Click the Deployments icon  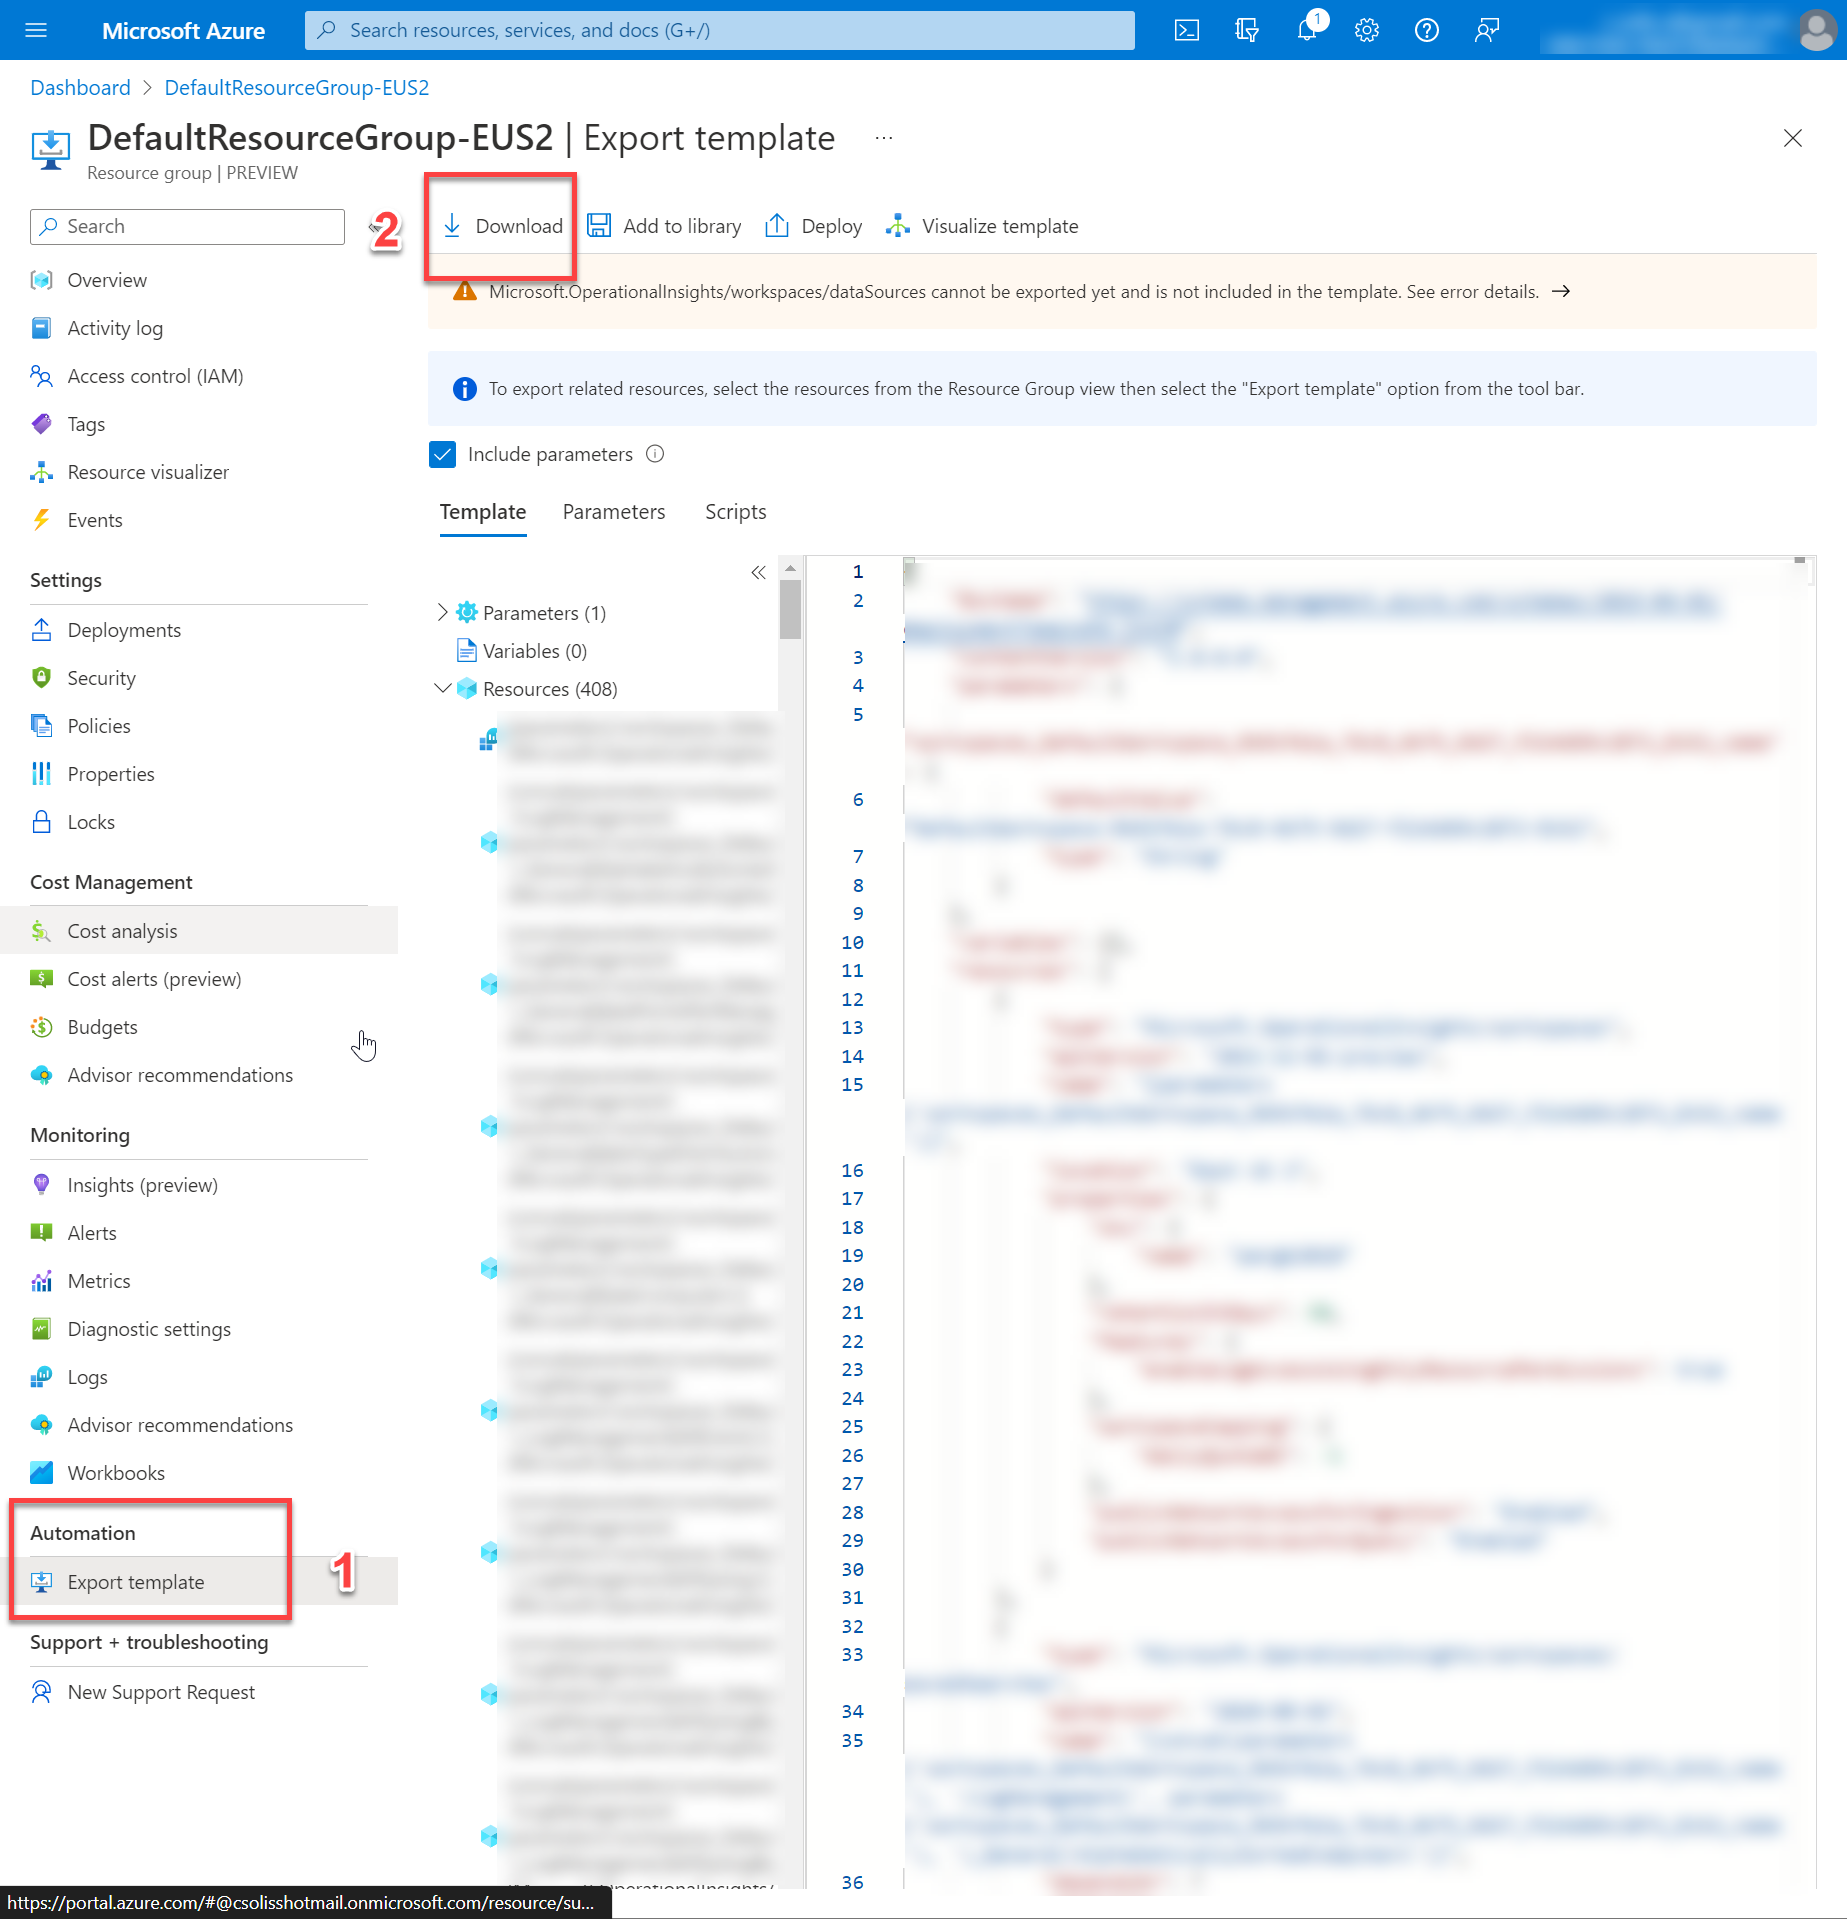(x=41, y=630)
